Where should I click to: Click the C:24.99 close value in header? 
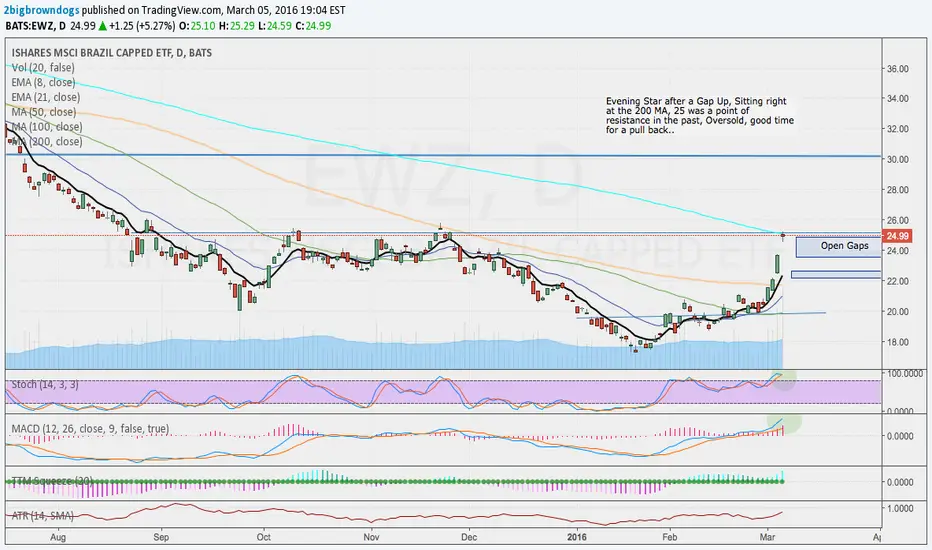click(314, 26)
